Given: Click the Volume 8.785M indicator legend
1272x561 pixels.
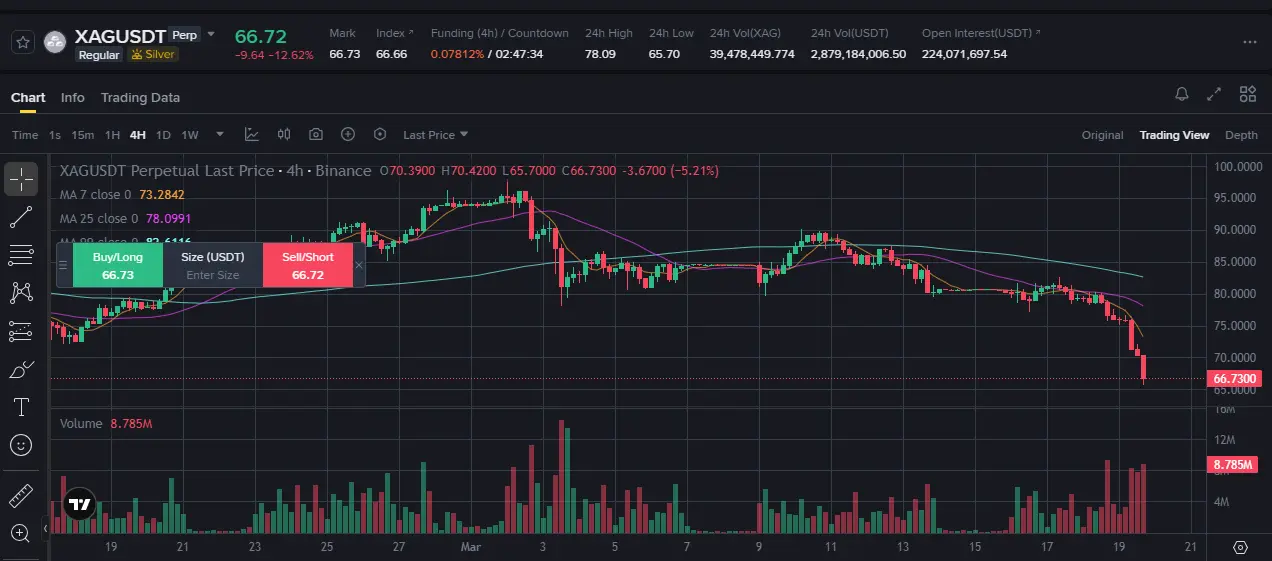Looking at the screenshot, I should (105, 424).
